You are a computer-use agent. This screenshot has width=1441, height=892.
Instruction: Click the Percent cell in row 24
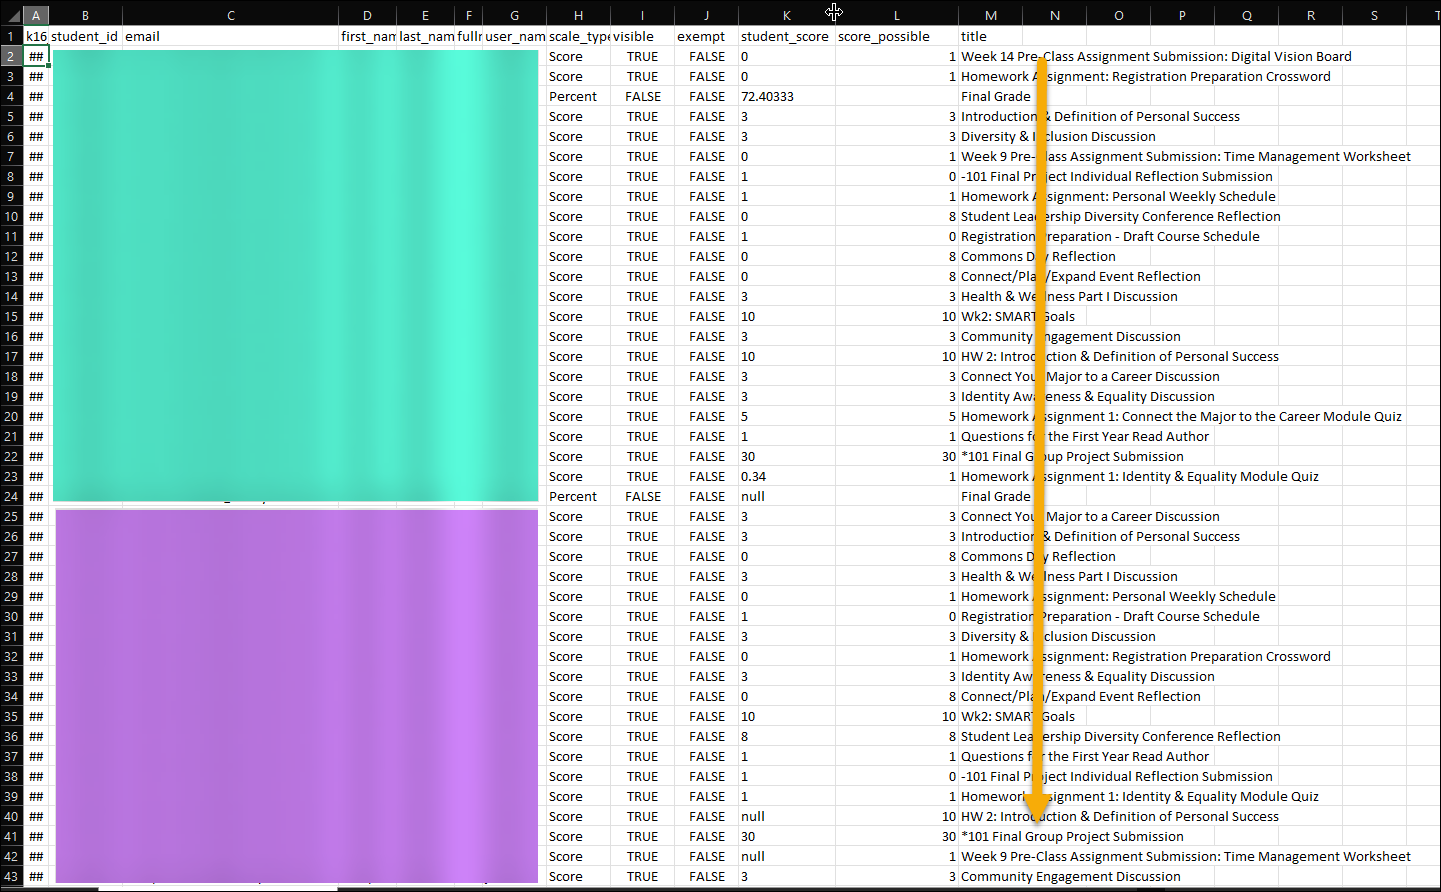tap(573, 496)
